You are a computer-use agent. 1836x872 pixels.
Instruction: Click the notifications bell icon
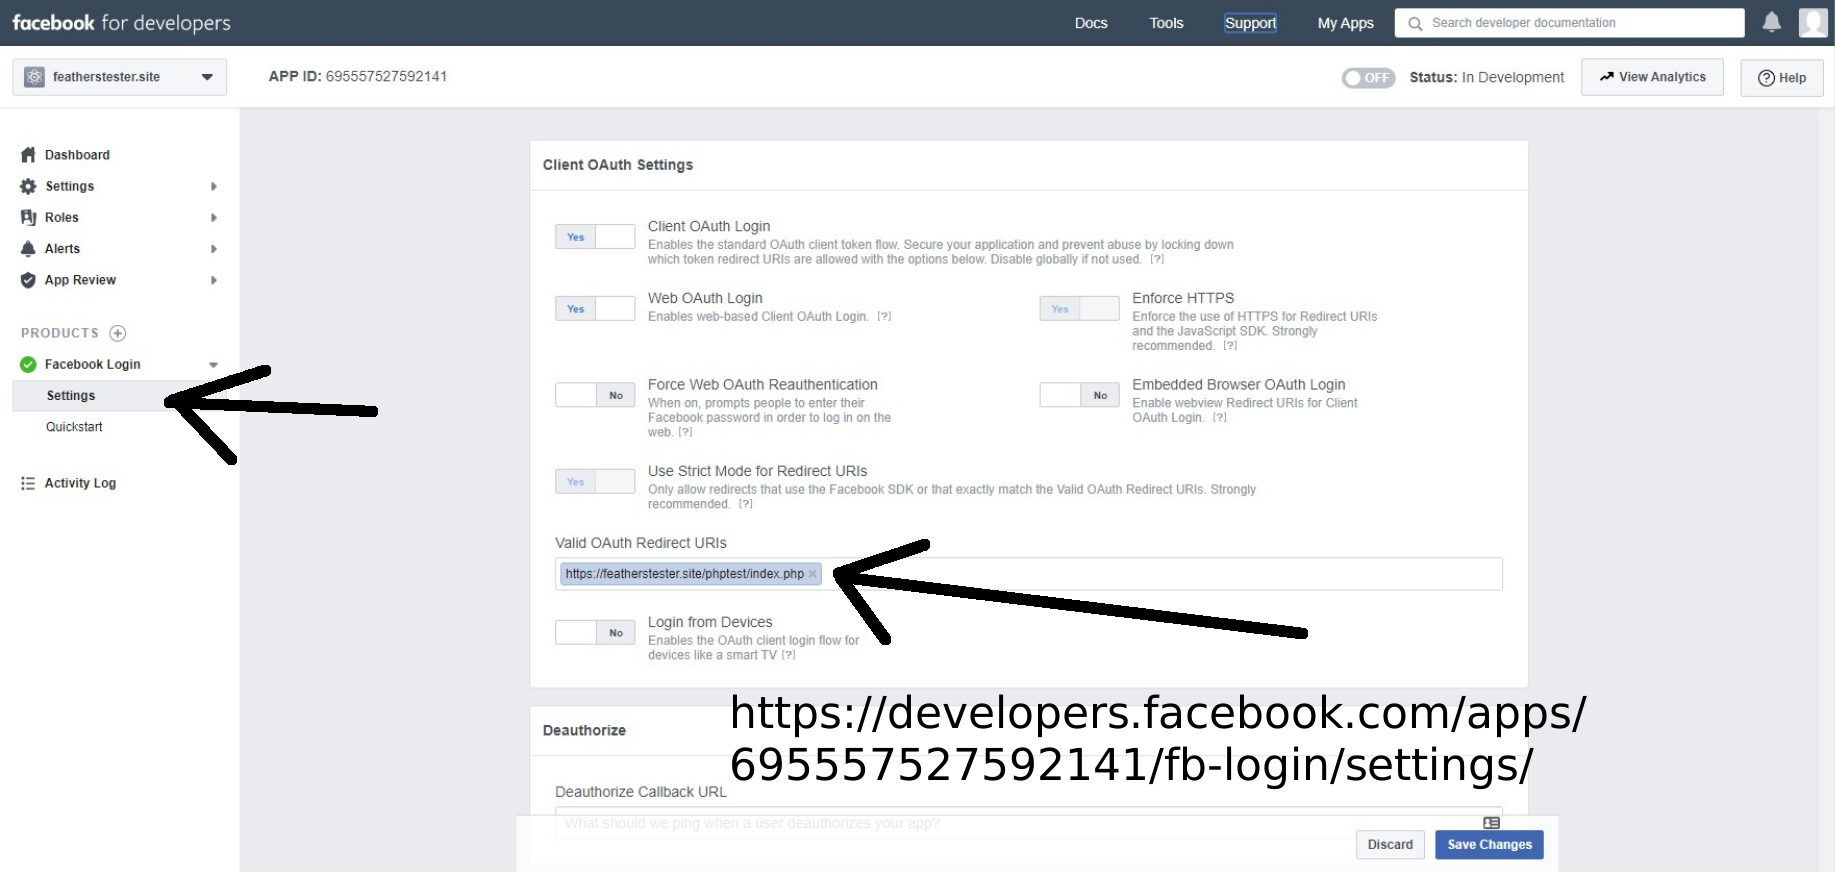[1771, 22]
